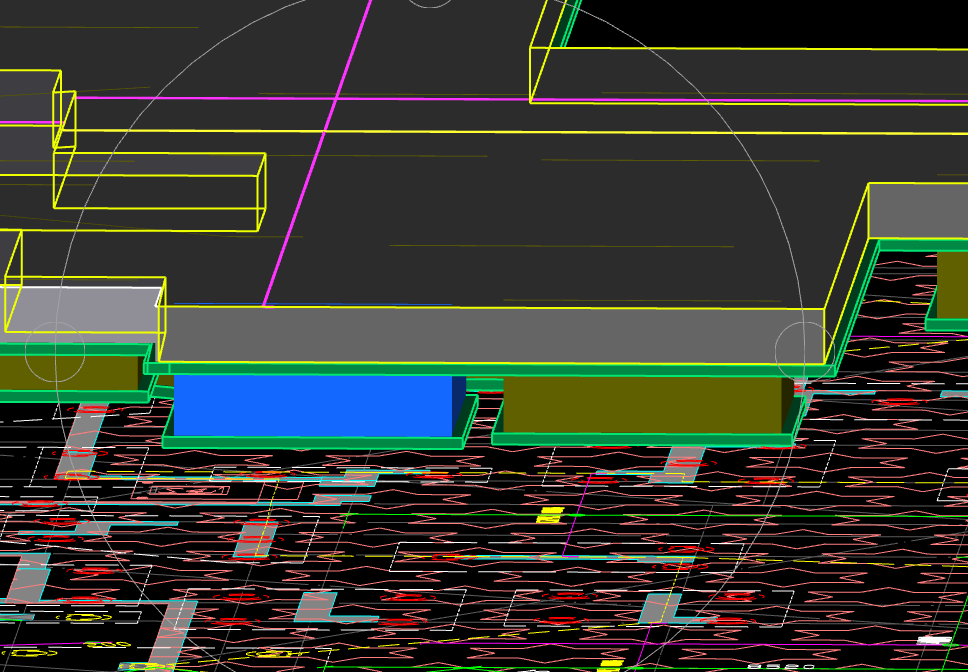Screen dimensions: 968x672
Task: Click the orbit circle's left handle
Action: pos(55,351)
